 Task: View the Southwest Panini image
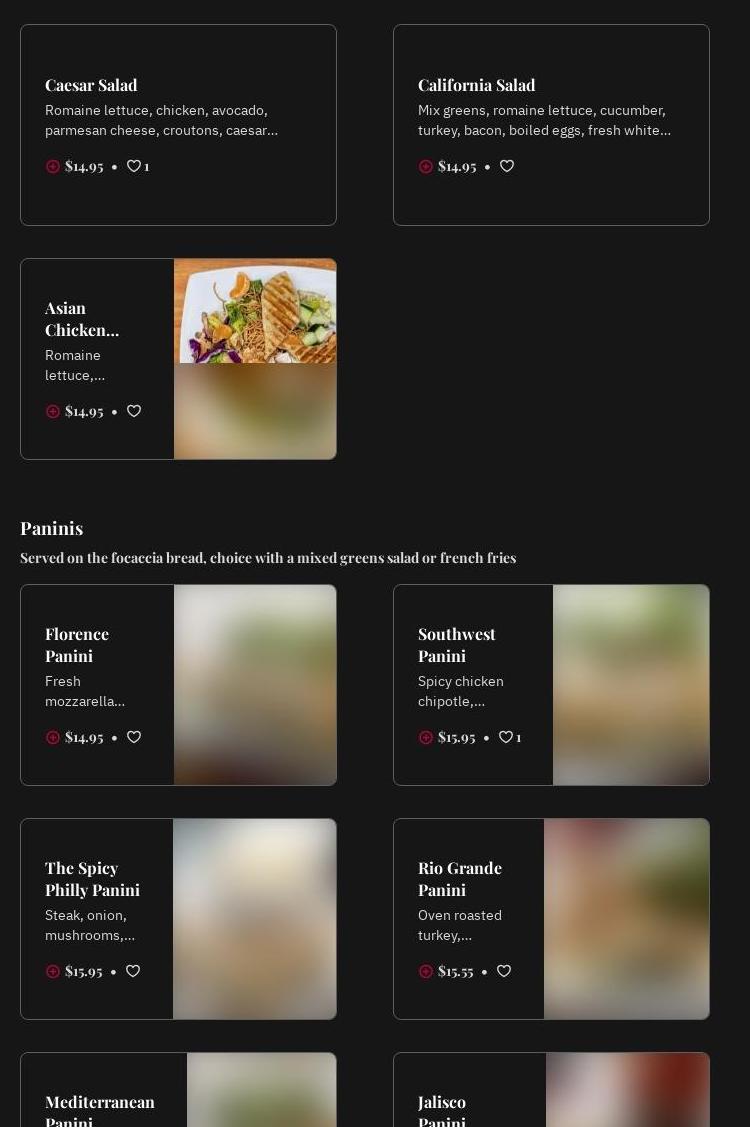click(x=631, y=685)
